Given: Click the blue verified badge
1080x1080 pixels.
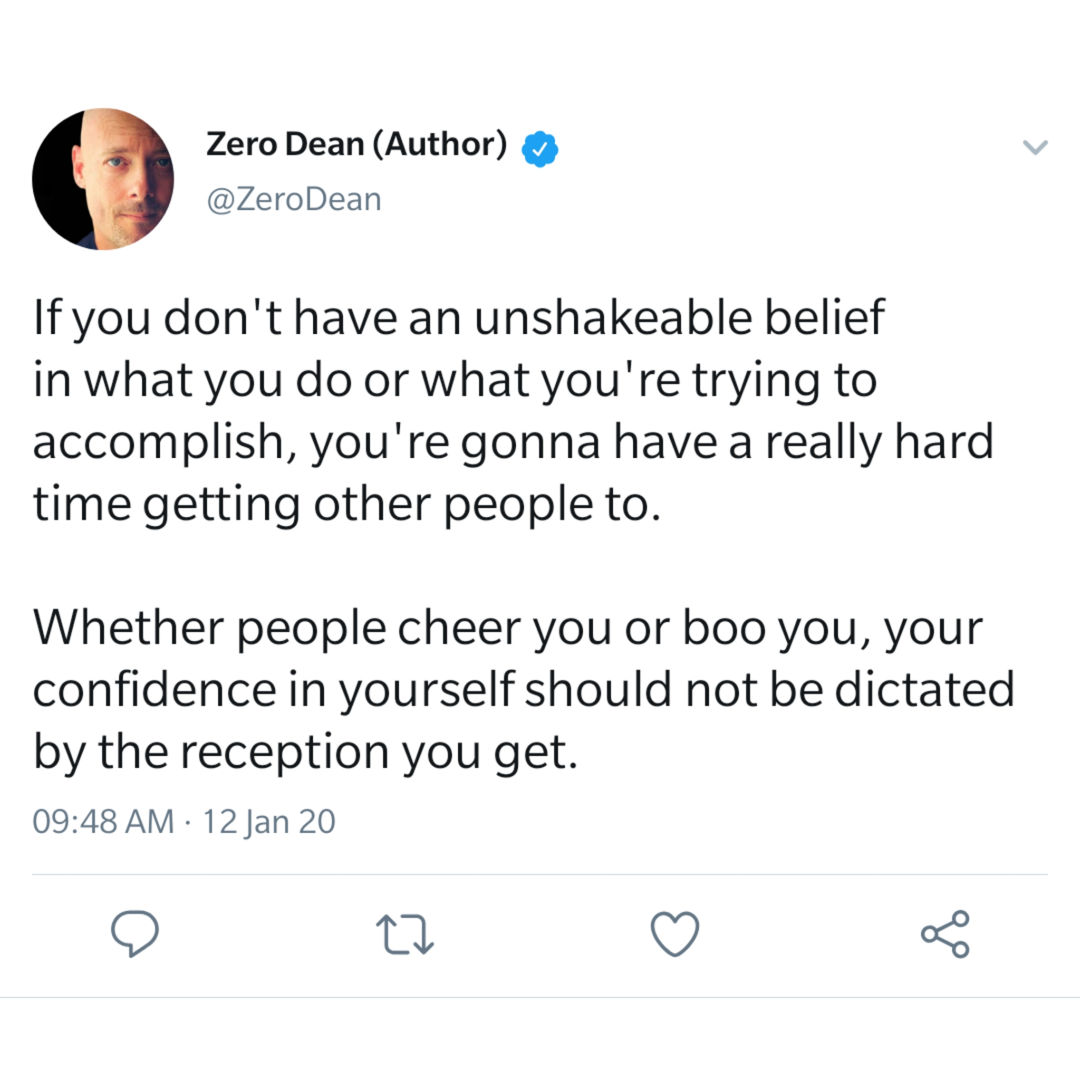Looking at the screenshot, I should pos(539,149).
